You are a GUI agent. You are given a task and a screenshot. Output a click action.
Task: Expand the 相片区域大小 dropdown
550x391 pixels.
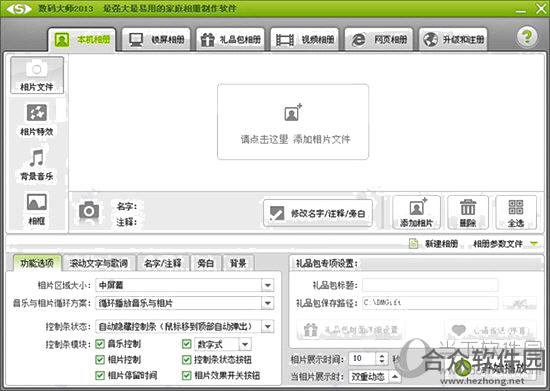(x=268, y=285)
